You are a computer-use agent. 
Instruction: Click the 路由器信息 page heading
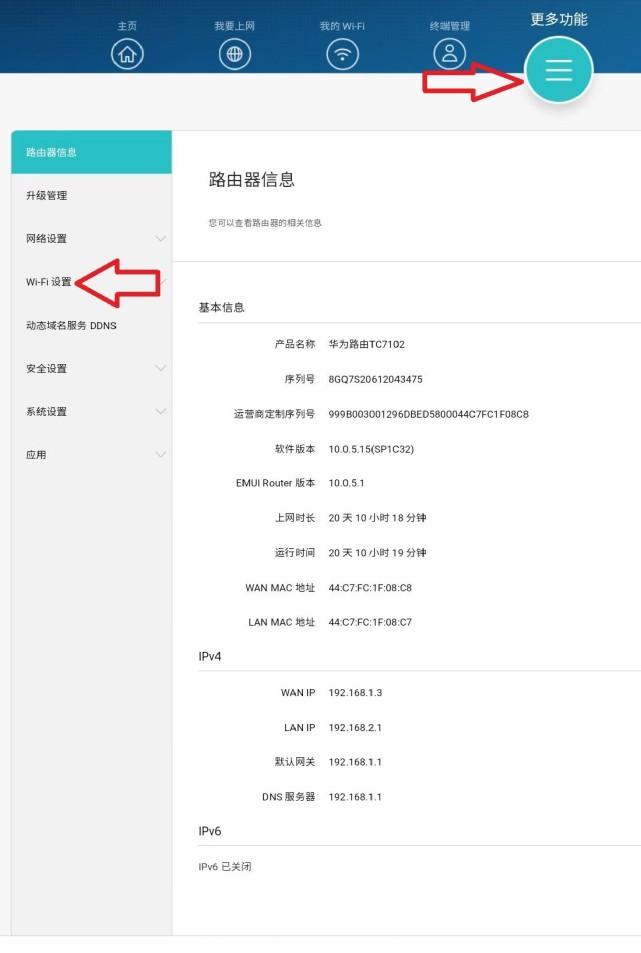(252, 179)
